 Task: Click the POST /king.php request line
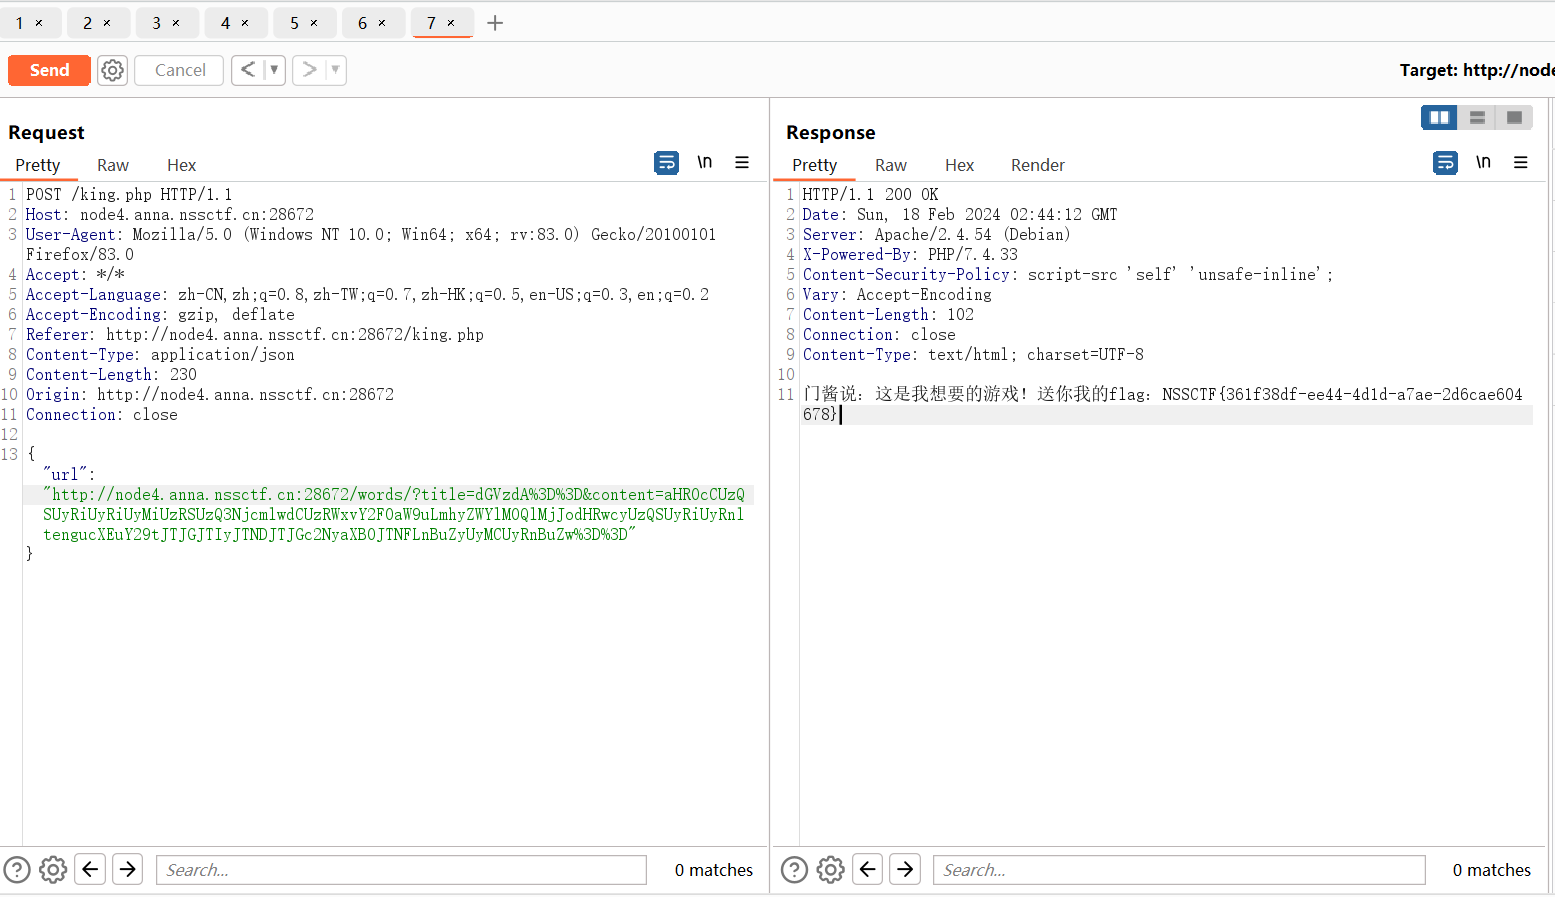coord(129,194)
